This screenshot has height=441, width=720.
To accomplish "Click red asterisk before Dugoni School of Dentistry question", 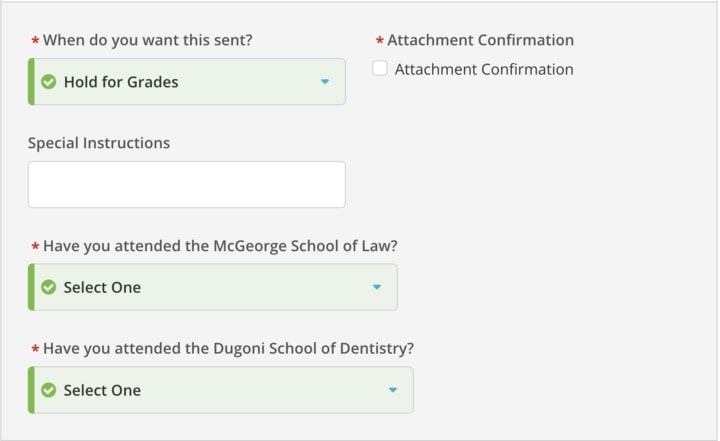I will tap(35, 349).
